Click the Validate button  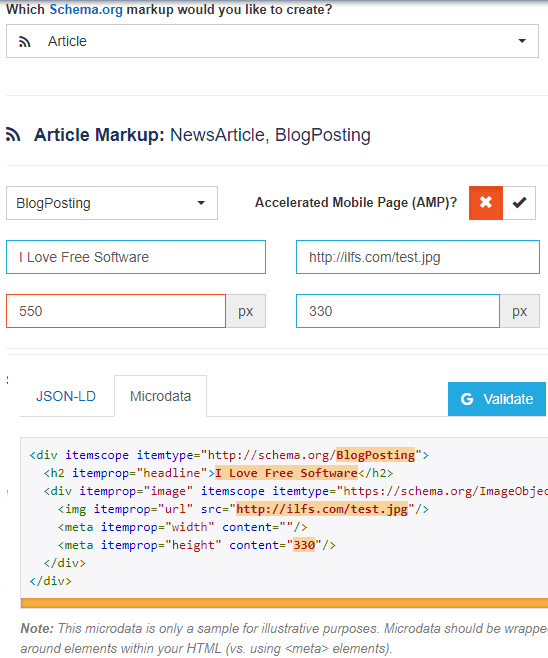tap(497, 399)
